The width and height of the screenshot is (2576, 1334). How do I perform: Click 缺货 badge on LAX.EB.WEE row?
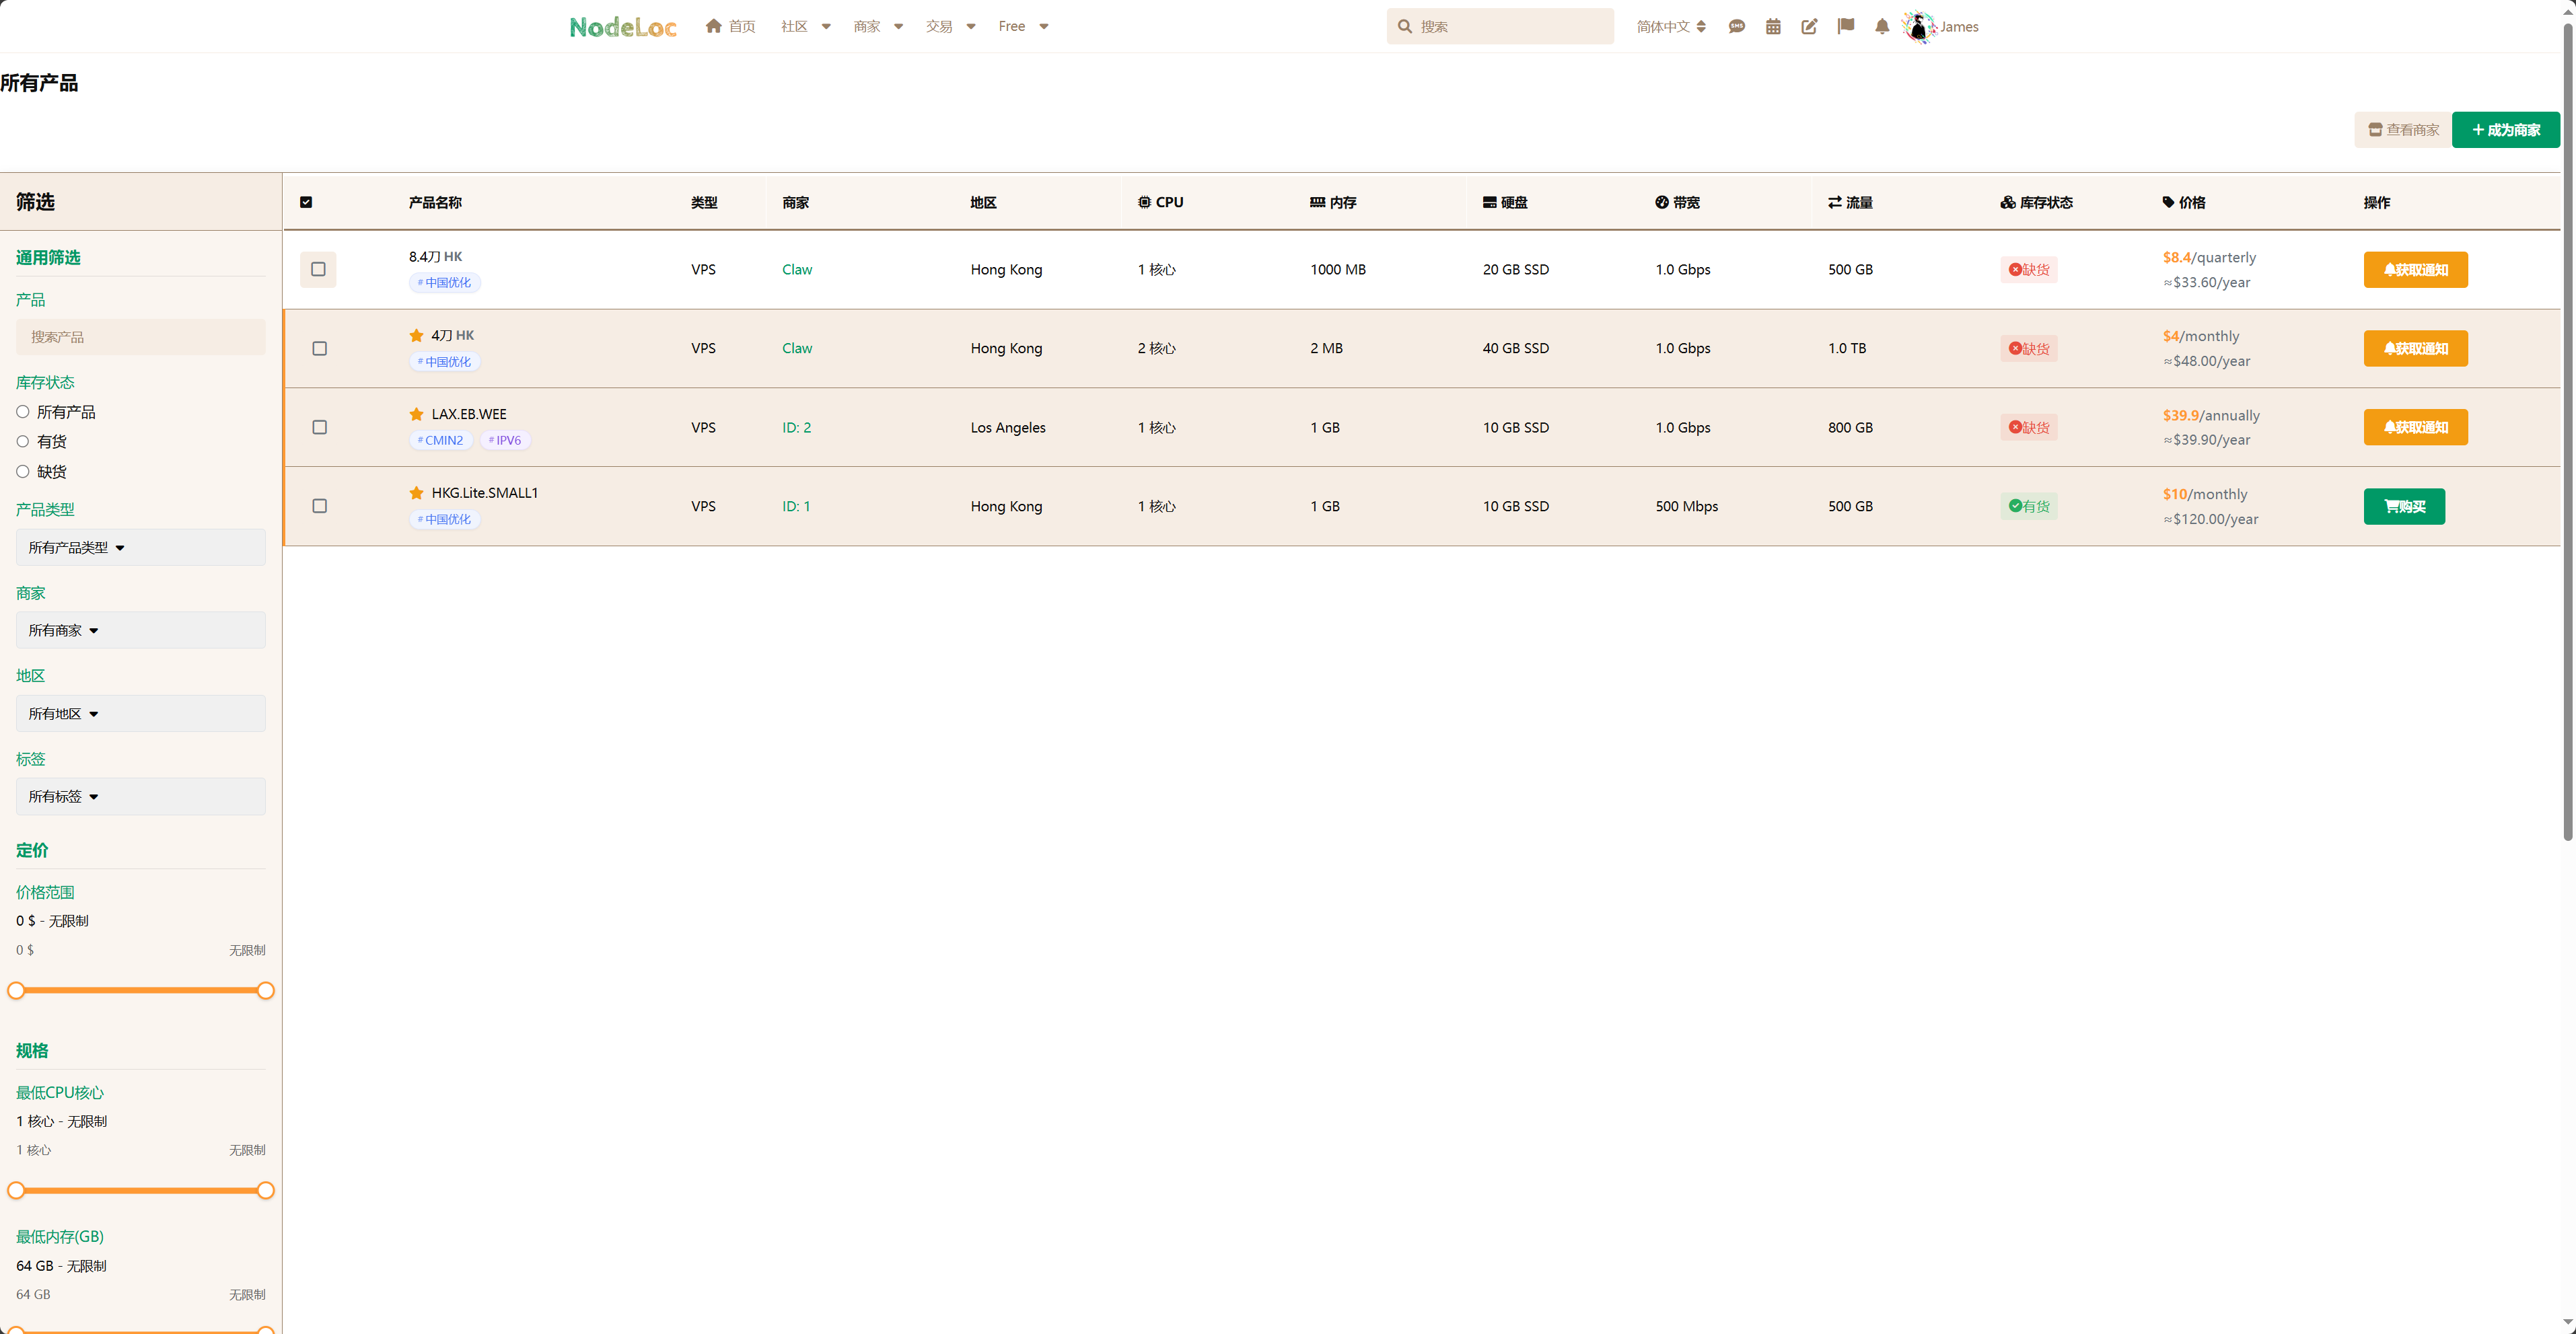point(2029,427)
